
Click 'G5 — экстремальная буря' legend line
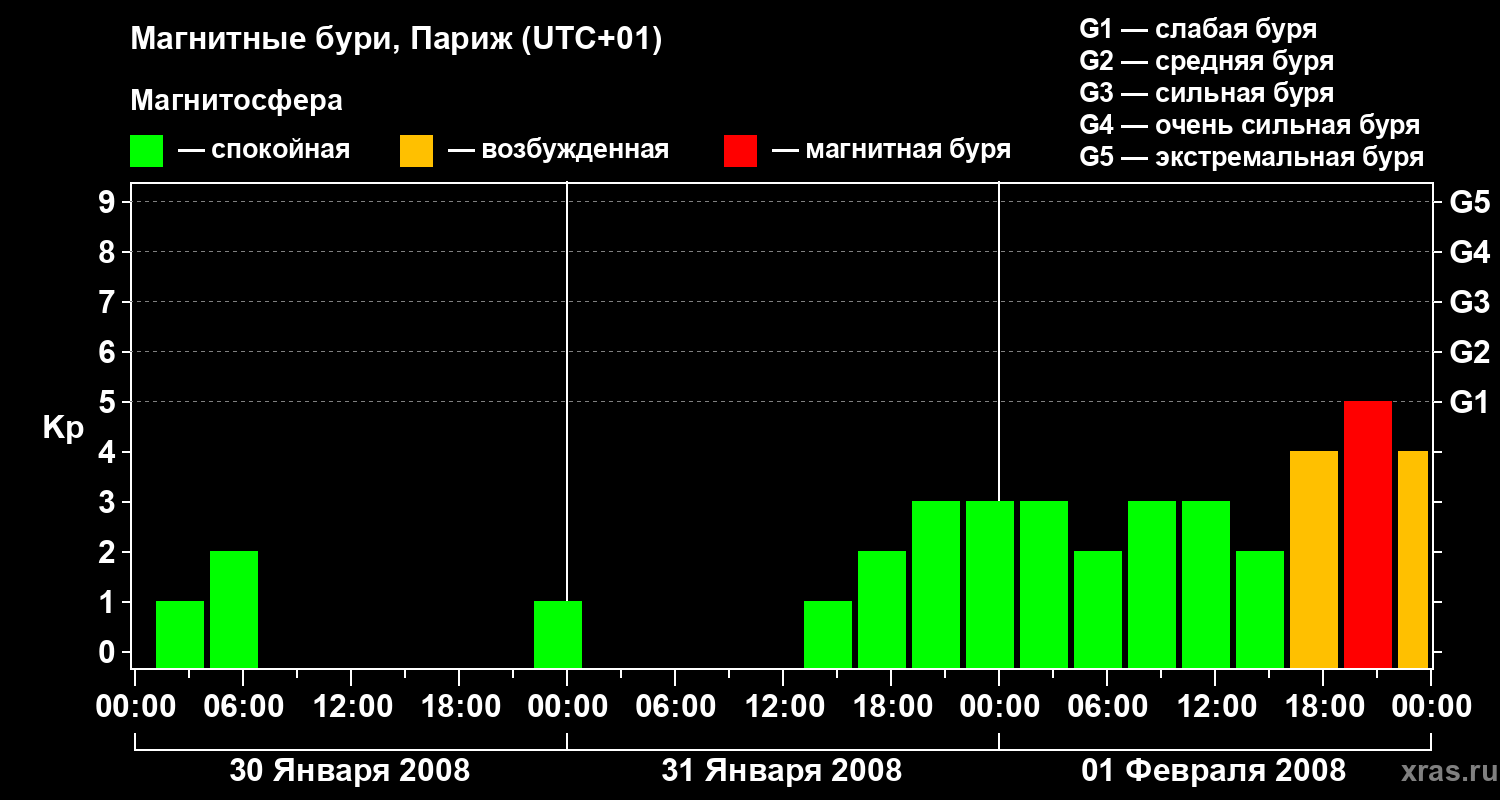[1251, 158]
